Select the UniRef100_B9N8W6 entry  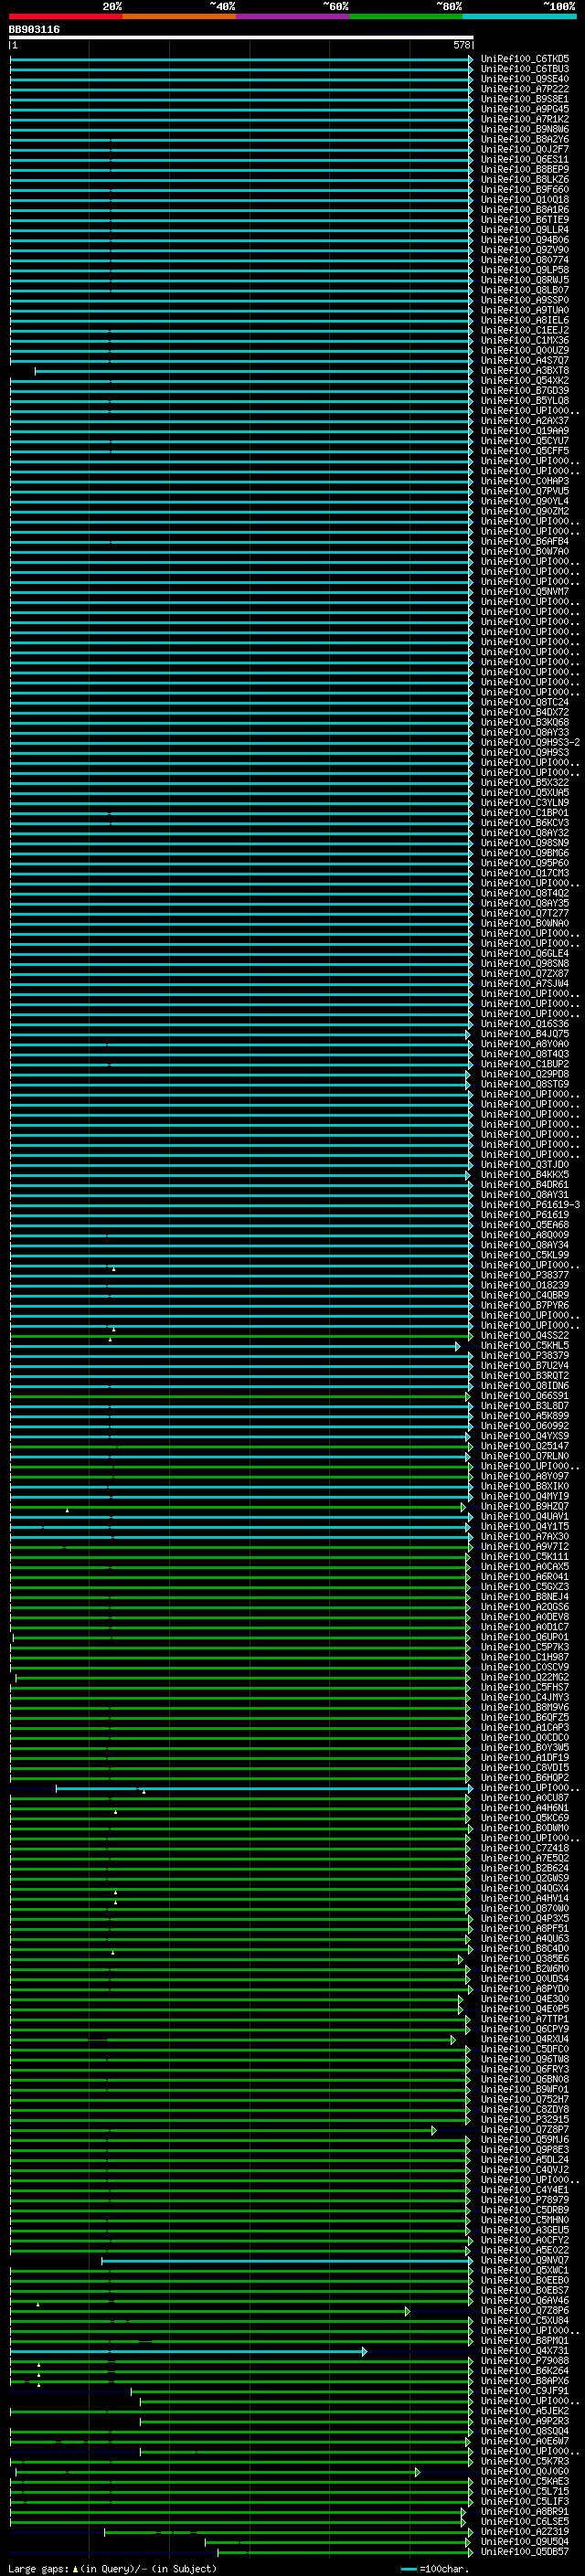(525, 129)
